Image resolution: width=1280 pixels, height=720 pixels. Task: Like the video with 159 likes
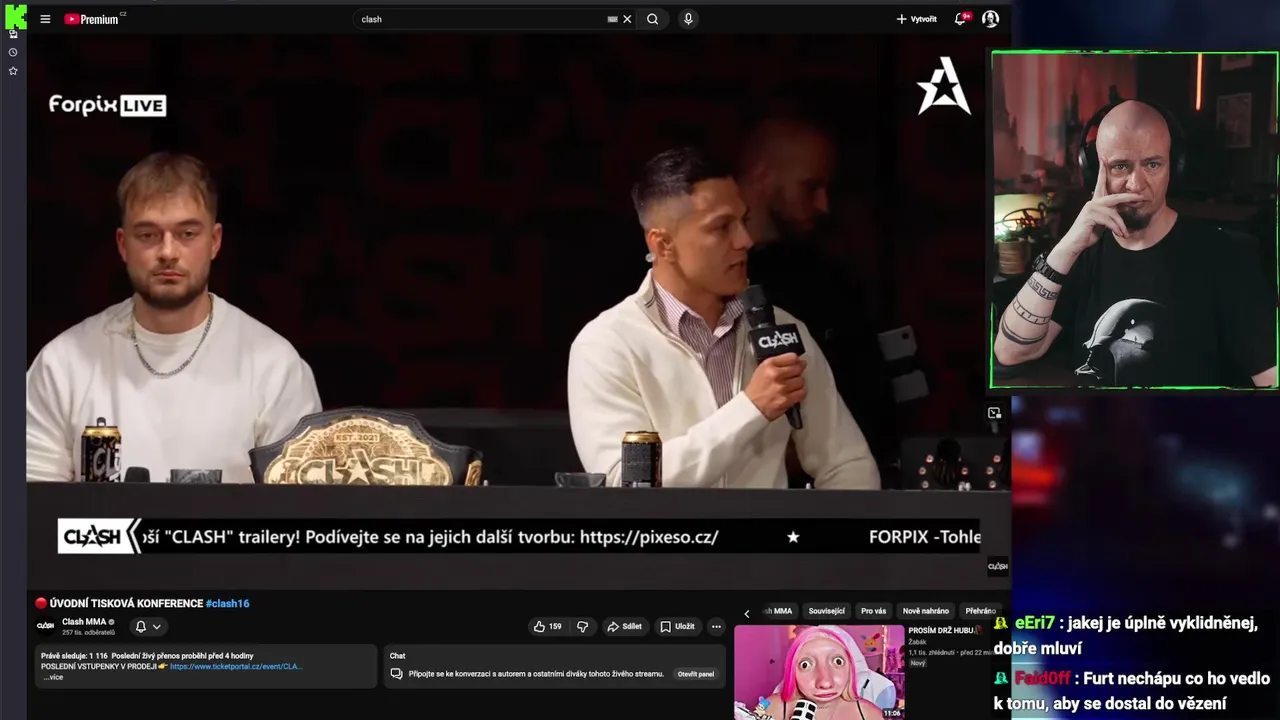pyautogui.click(x=547, y=627)
